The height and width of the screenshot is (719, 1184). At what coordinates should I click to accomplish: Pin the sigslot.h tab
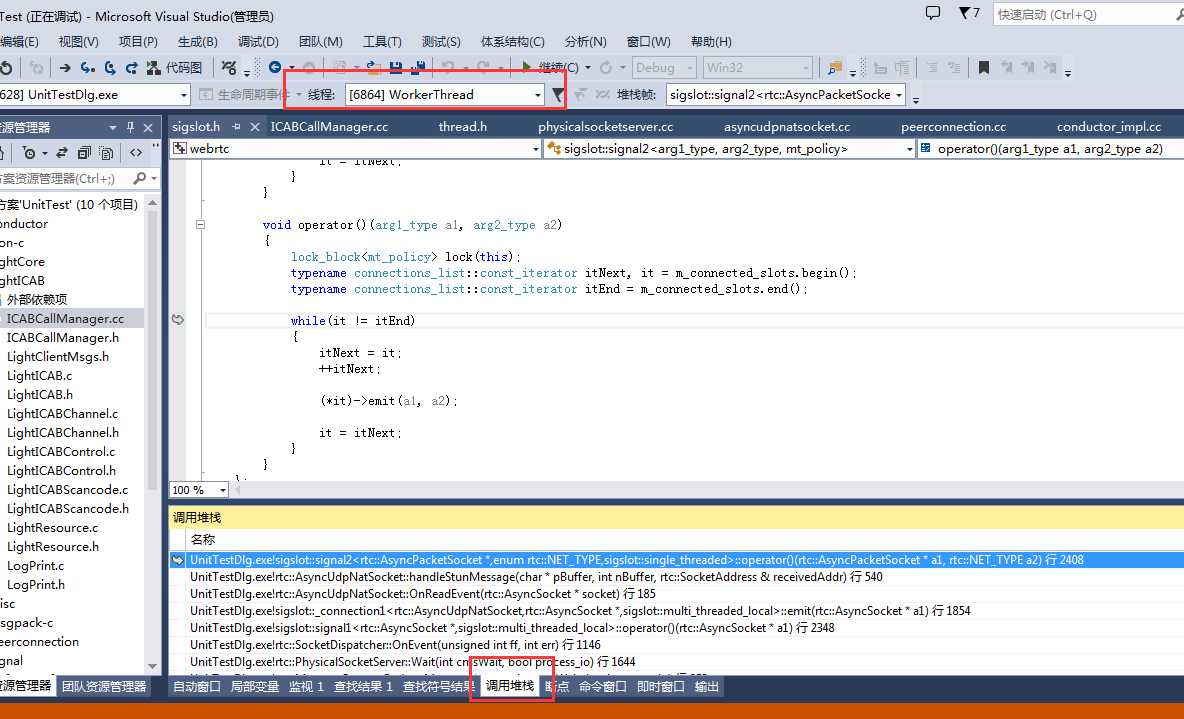[236, 128]
